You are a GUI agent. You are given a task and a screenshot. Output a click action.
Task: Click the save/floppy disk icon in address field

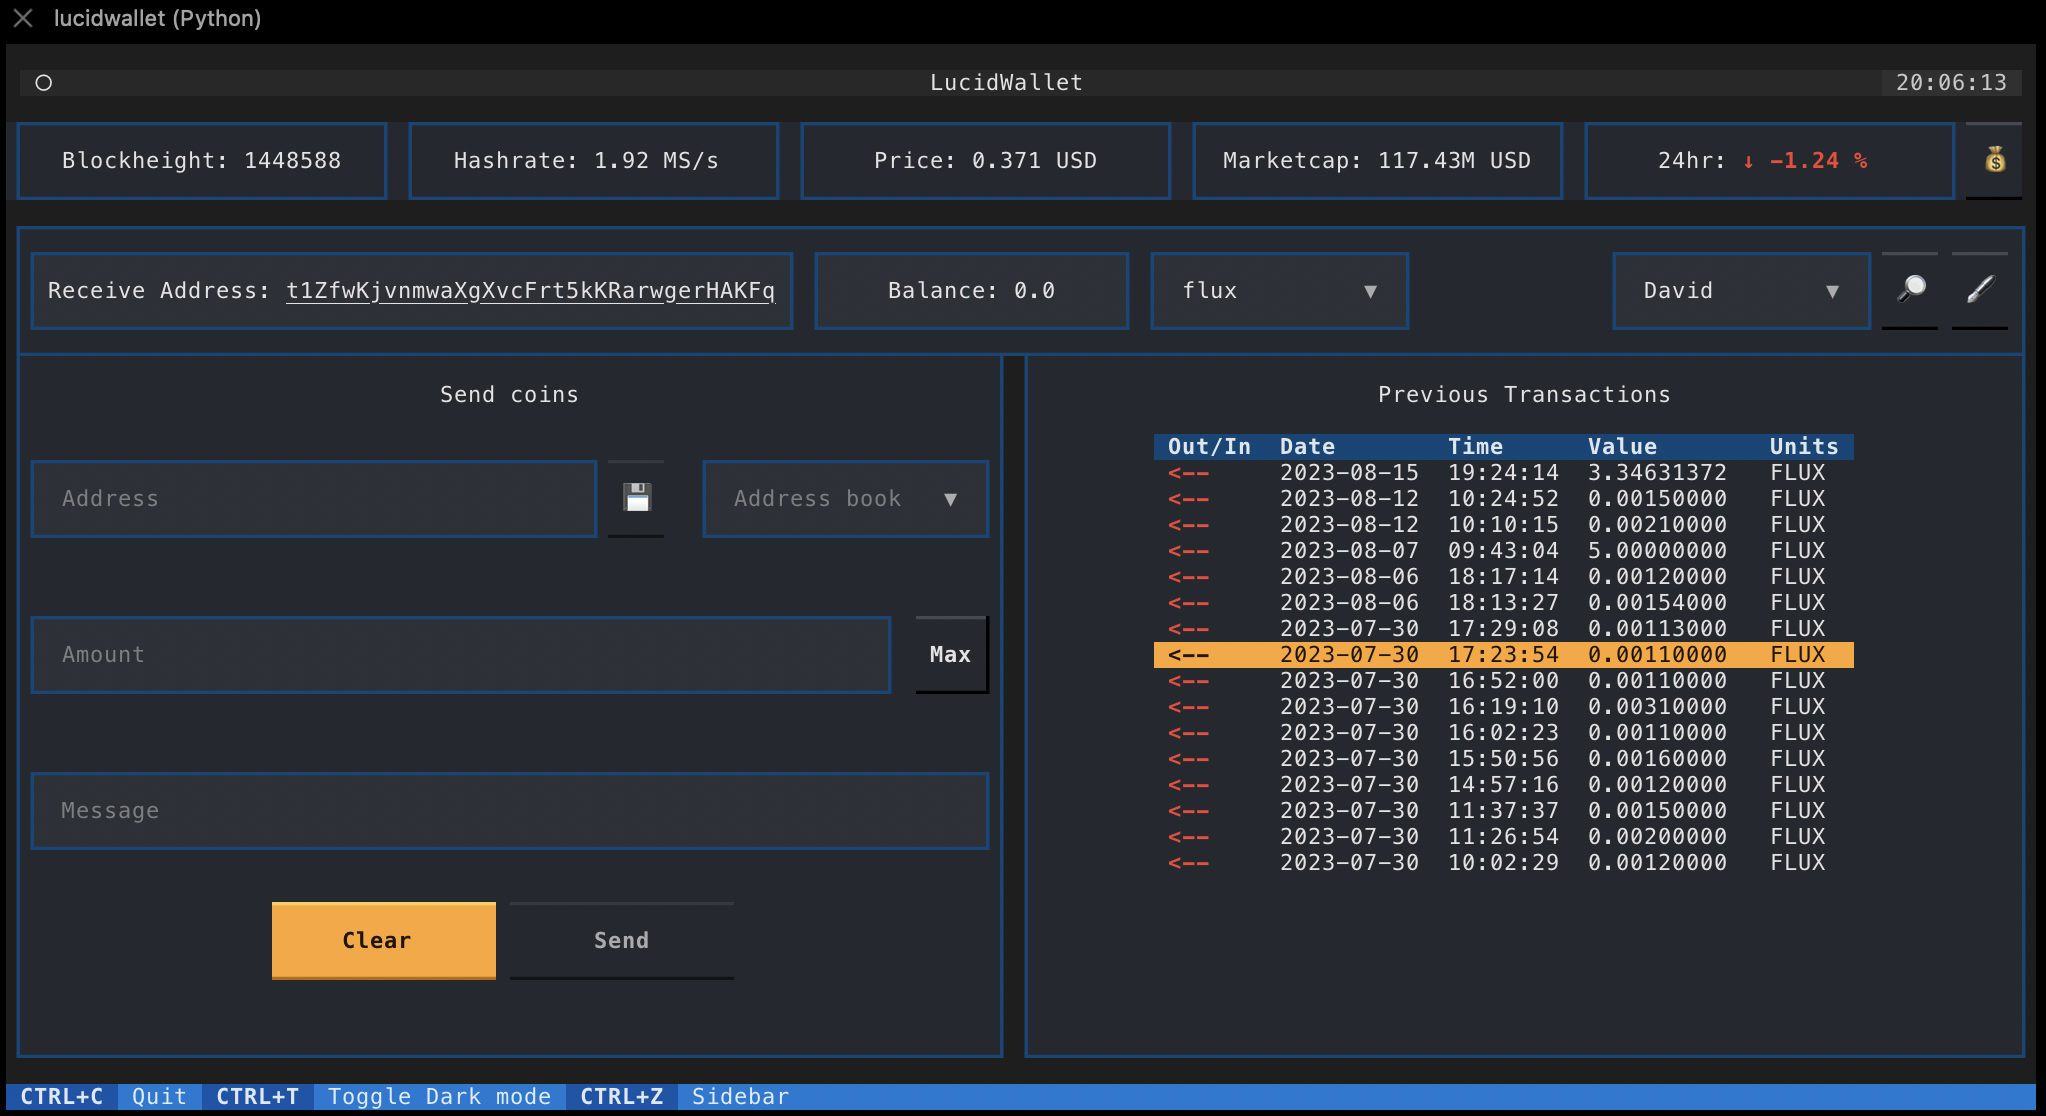pos(636,498)
